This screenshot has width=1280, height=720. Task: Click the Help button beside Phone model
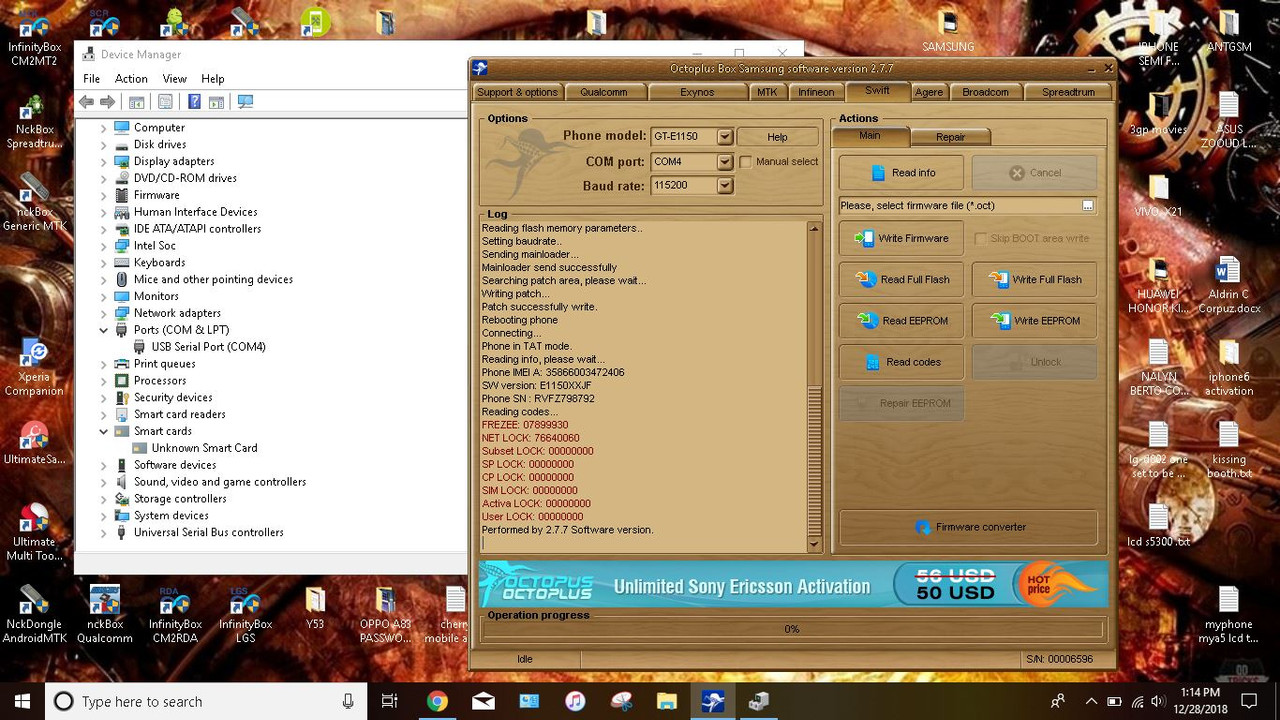click(x=777, y=137)
